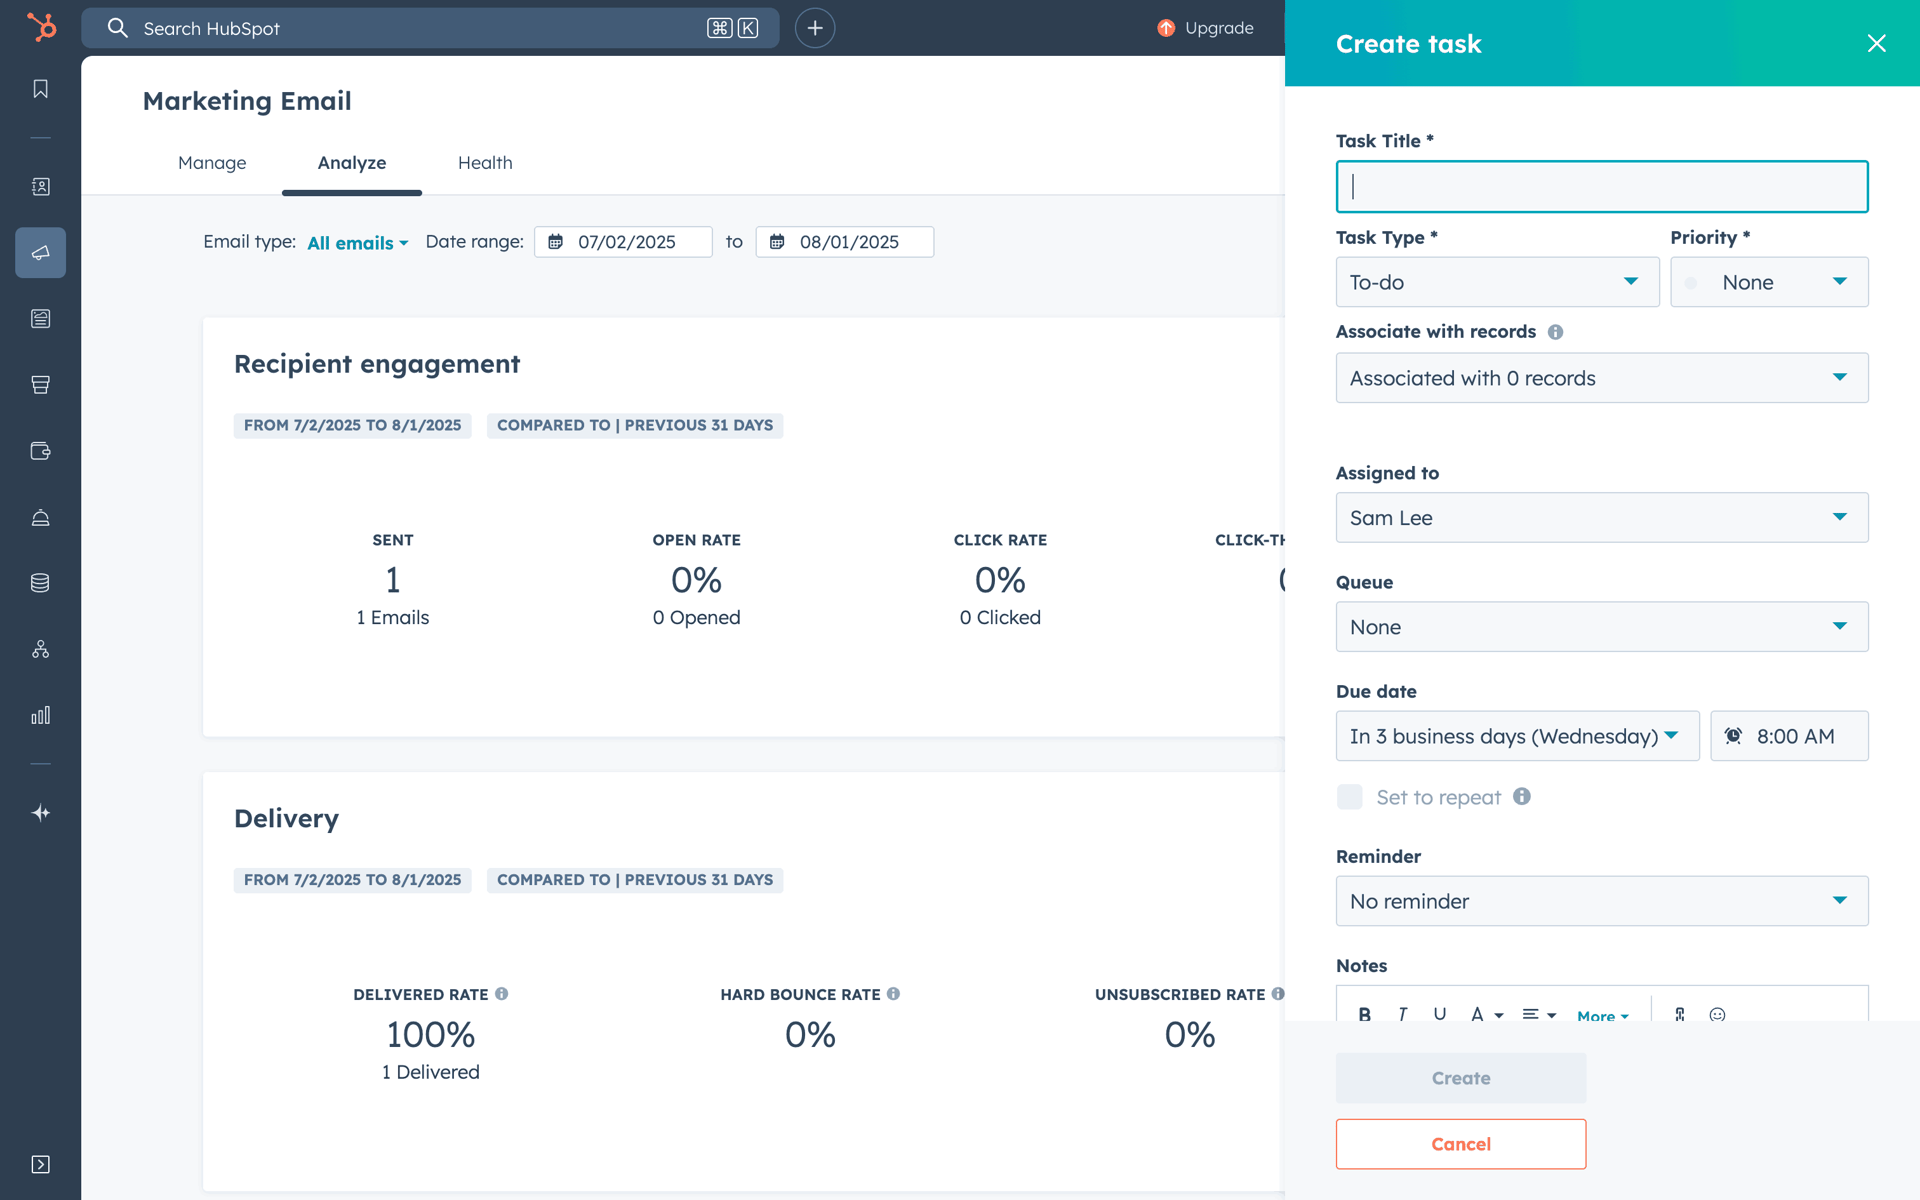Open the CRM contacts sidebar icon
The image size is (1920, 1200).
tap(40, 187)
